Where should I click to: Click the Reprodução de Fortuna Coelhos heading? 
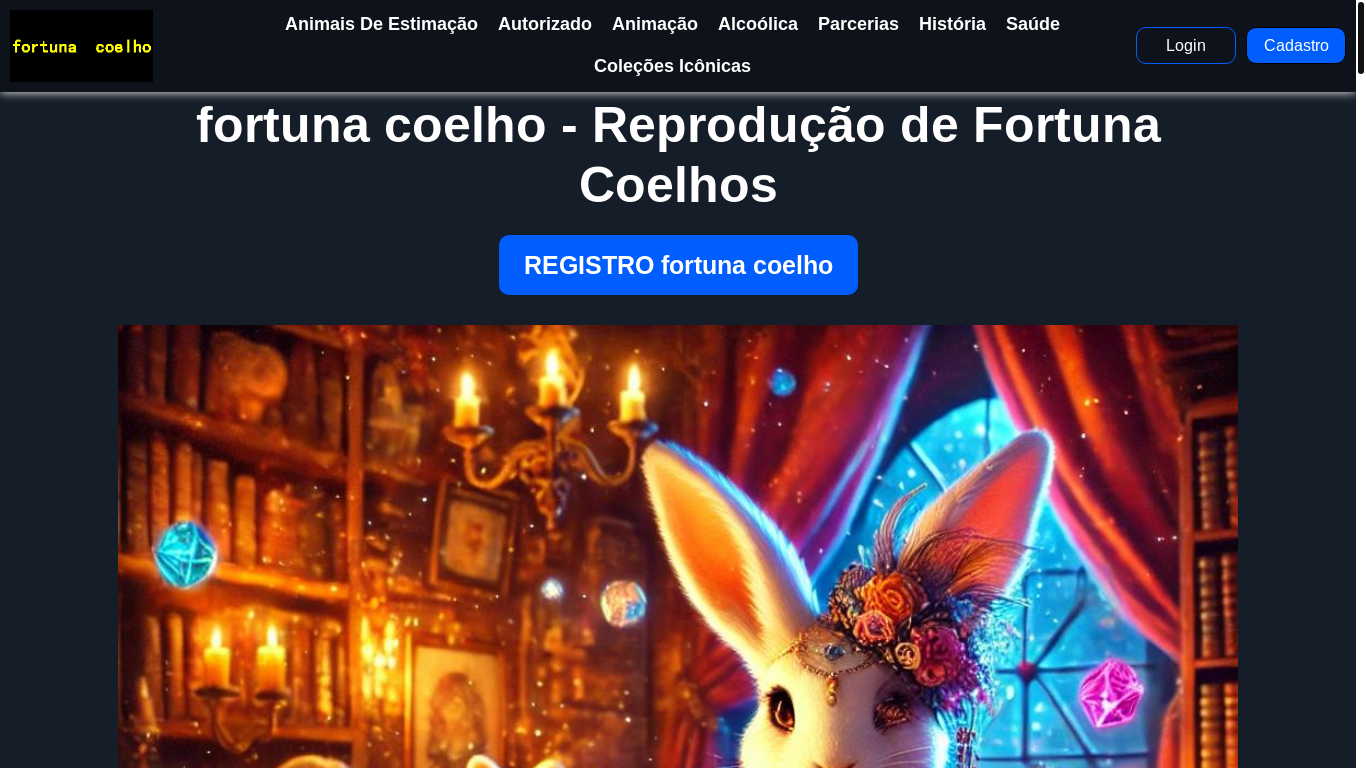(678, 155)
